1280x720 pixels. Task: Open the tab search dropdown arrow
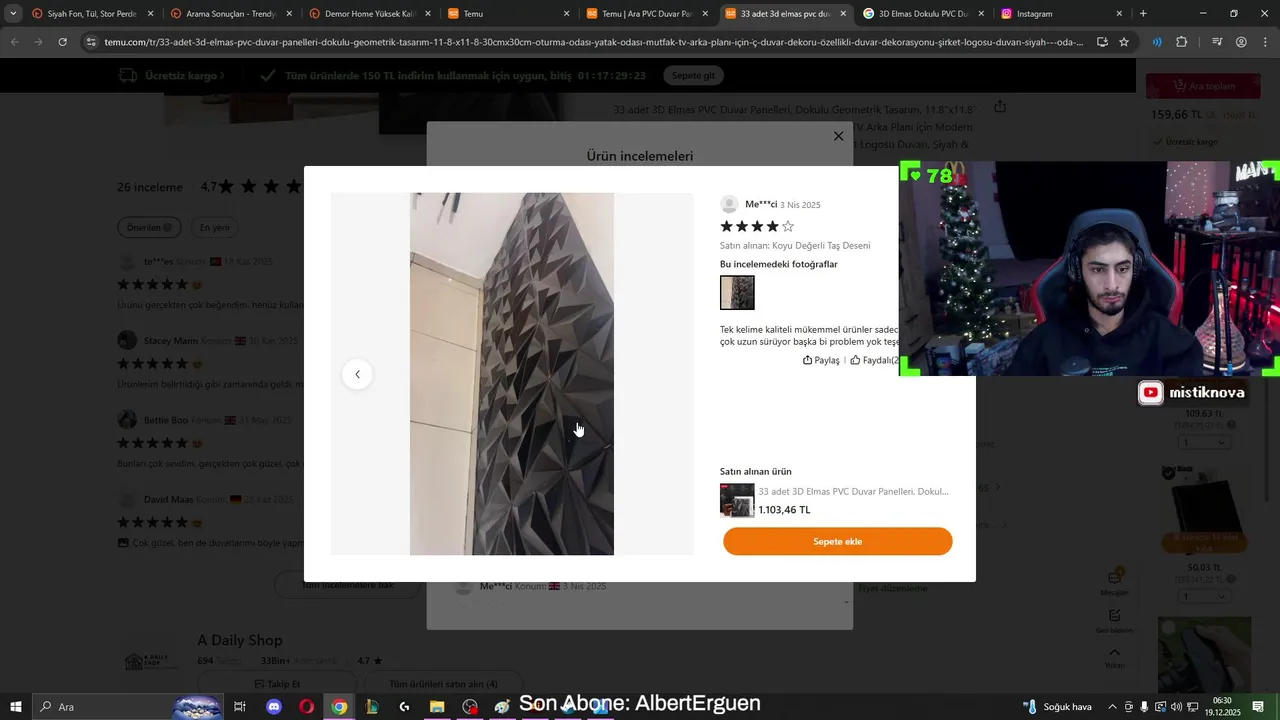[x=13, y=14]
